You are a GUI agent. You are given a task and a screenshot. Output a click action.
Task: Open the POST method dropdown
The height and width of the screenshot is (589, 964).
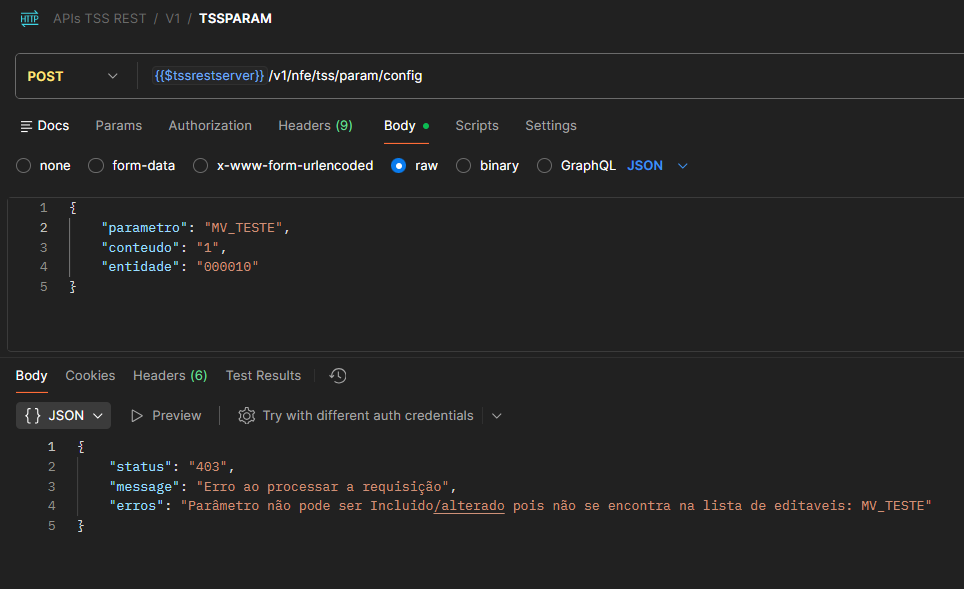pos(73,76)
